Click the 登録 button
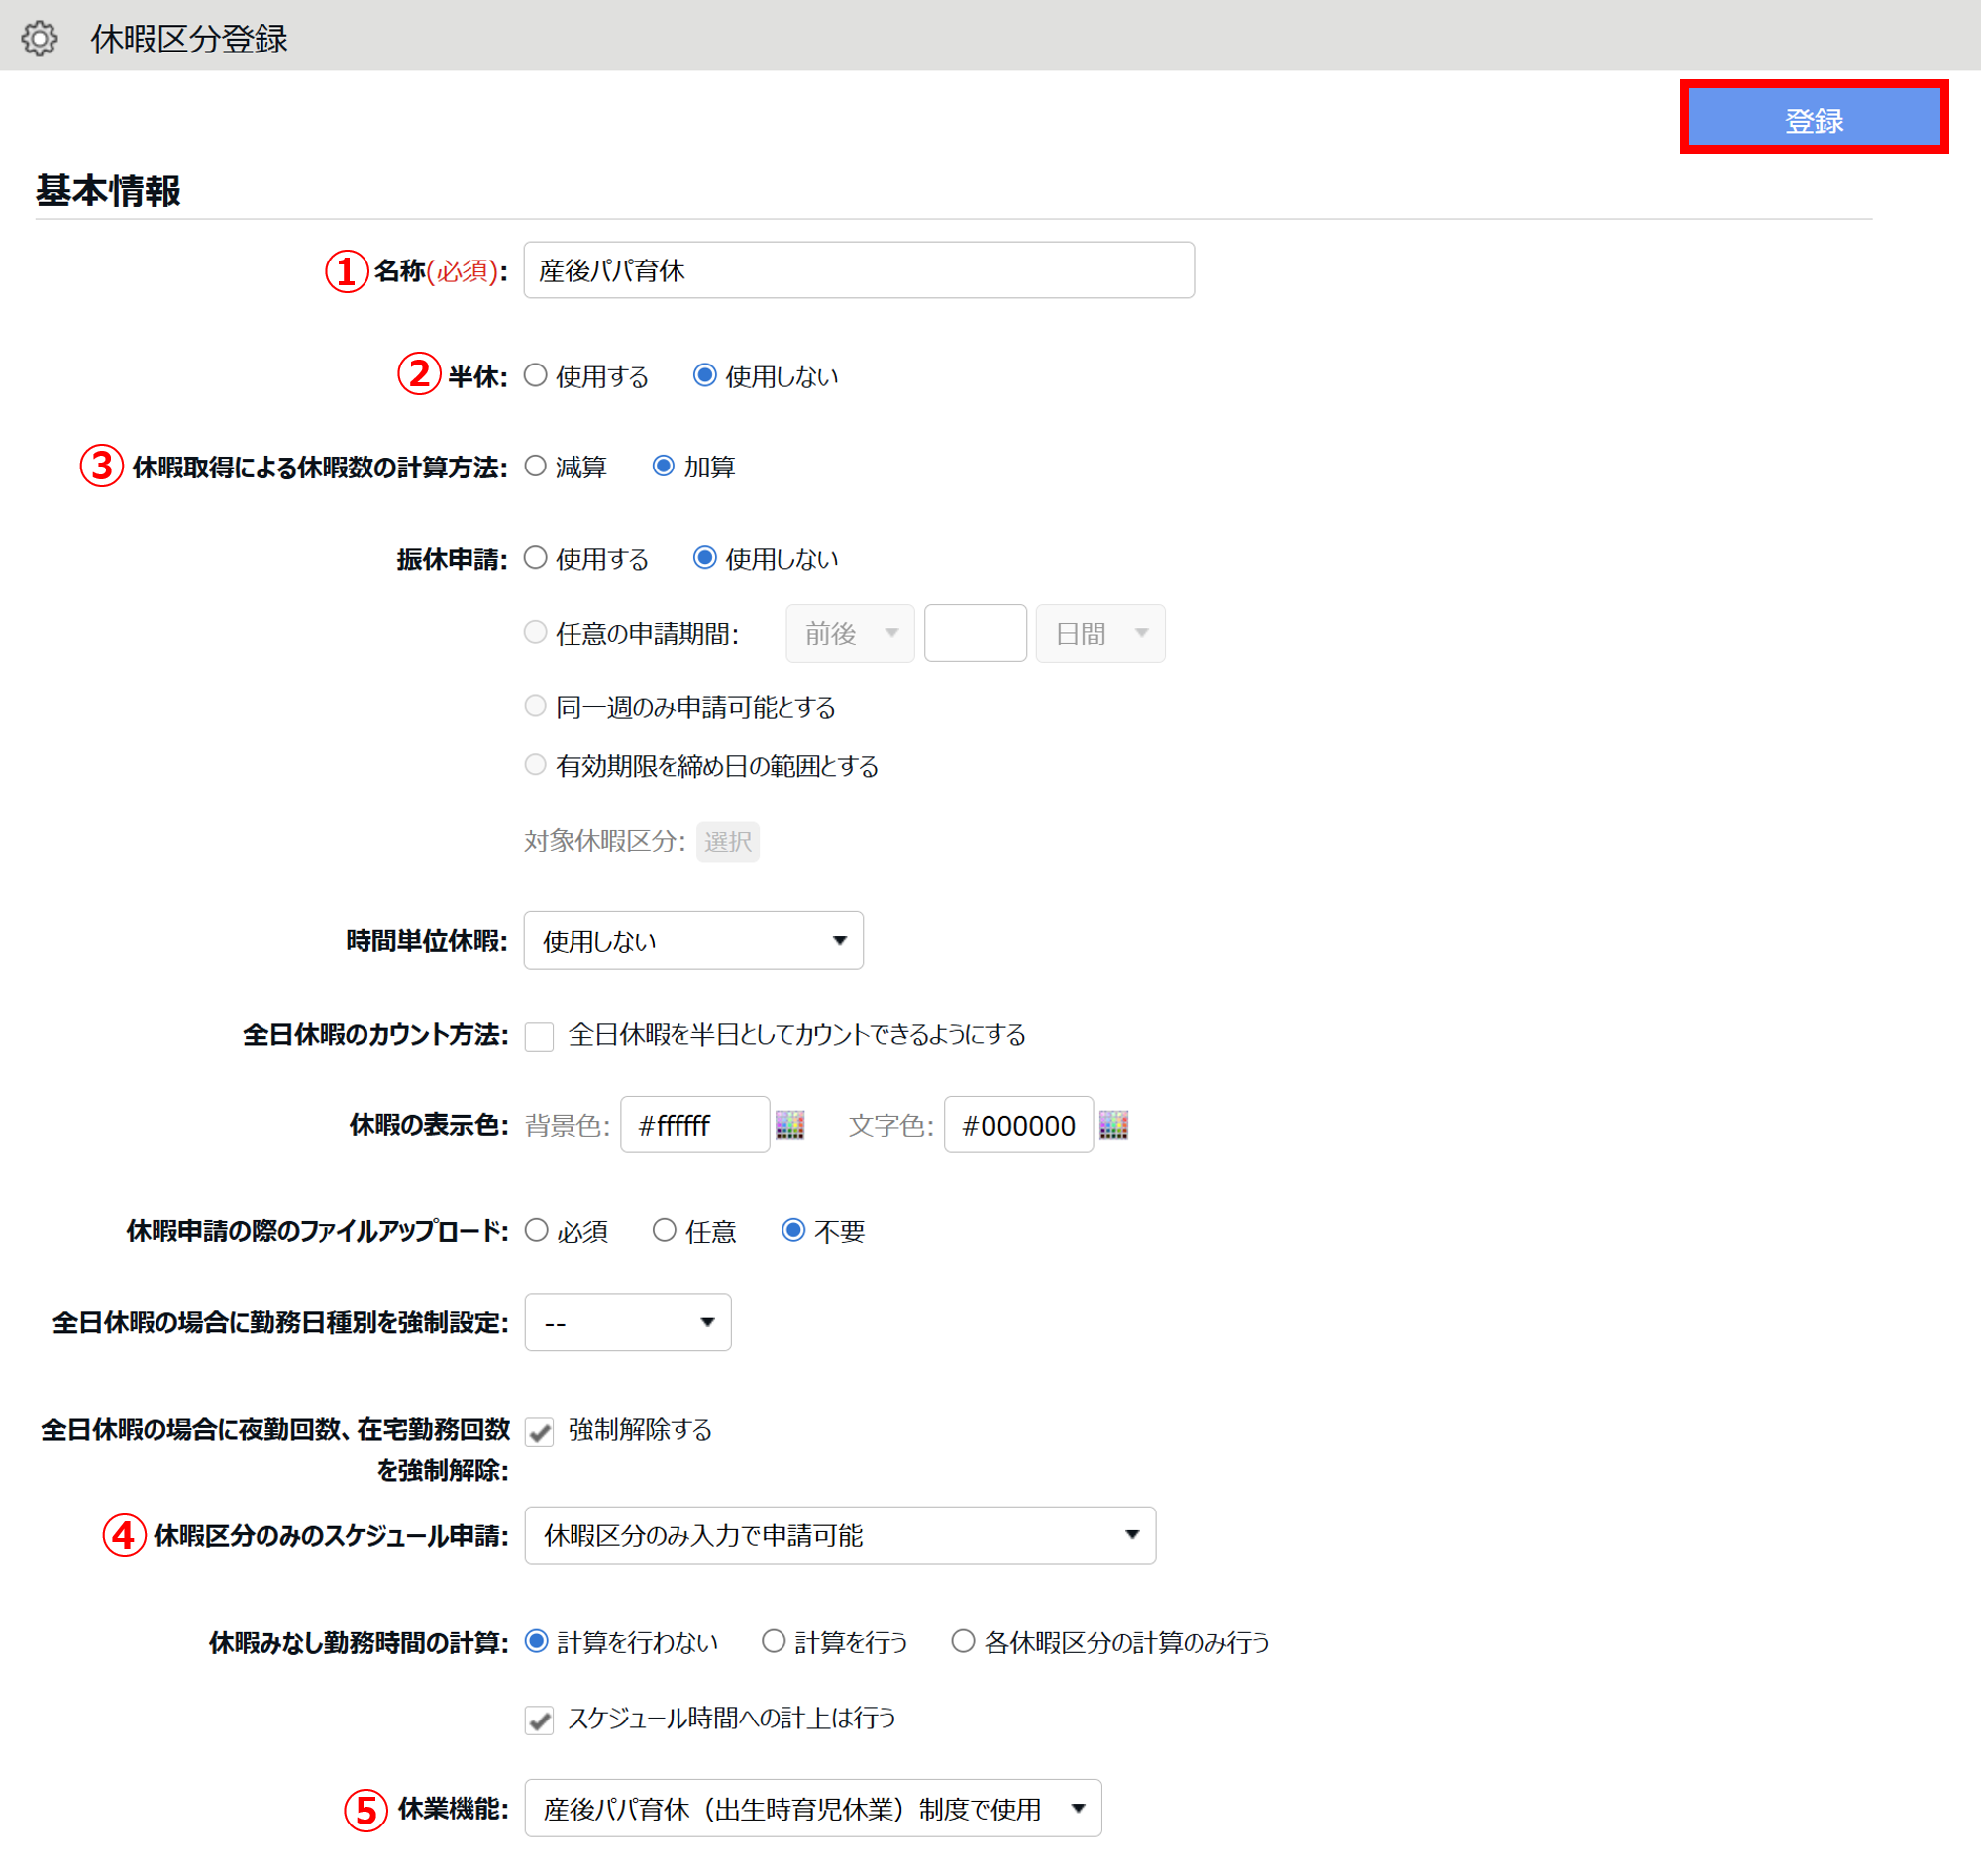 point(1813,118)
